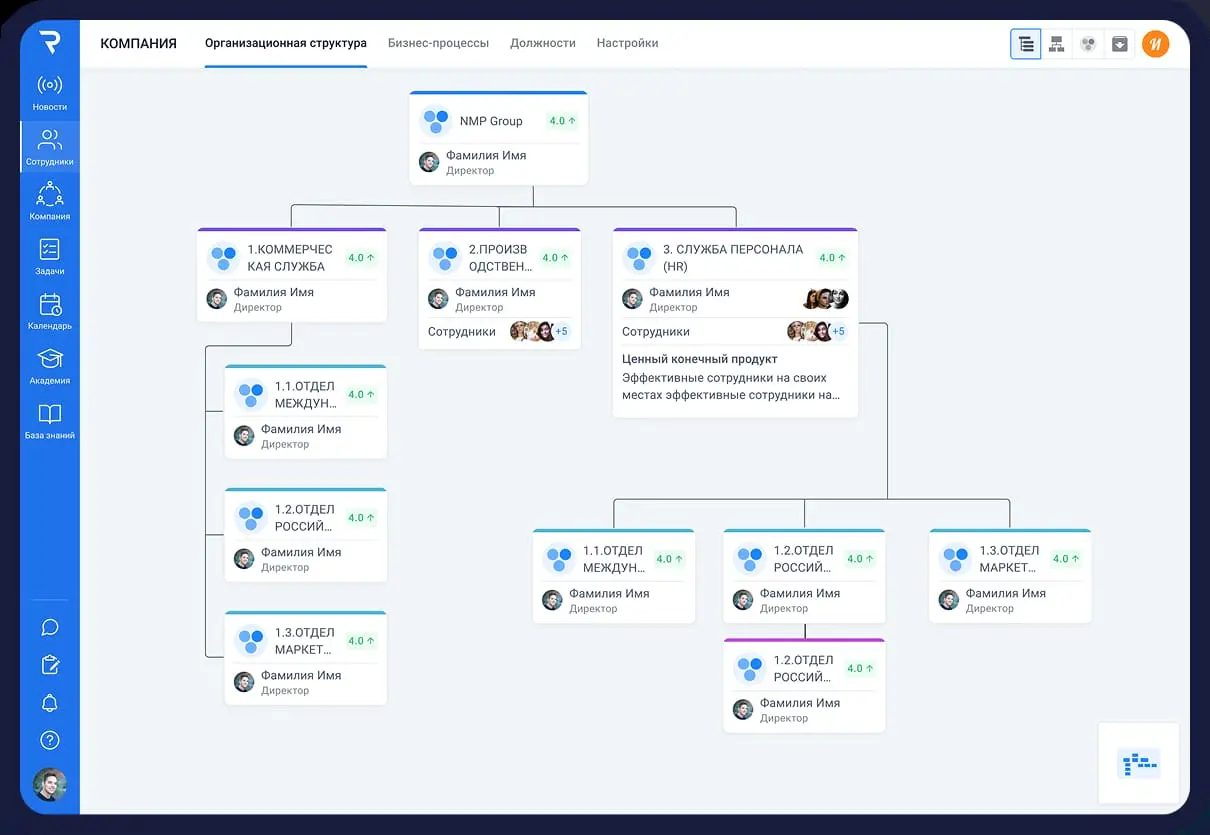
Task: Switch to circles bubble view mode
Action: (1088, 44)
